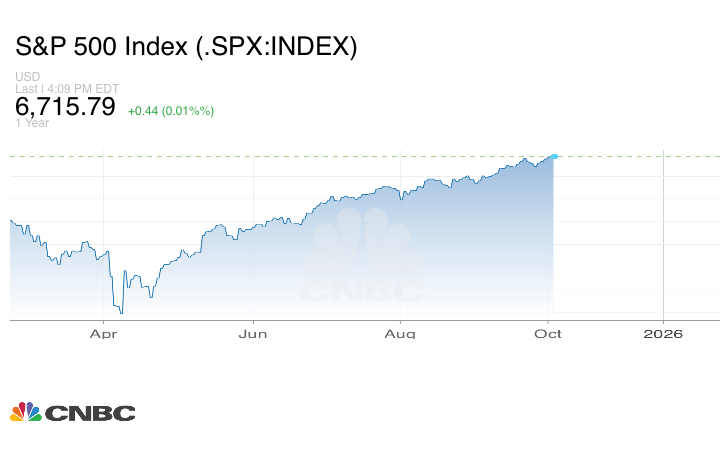Viewport: 720px width, 450px height.
Task: Select the 1 Year range label
Action: (31, 124)
